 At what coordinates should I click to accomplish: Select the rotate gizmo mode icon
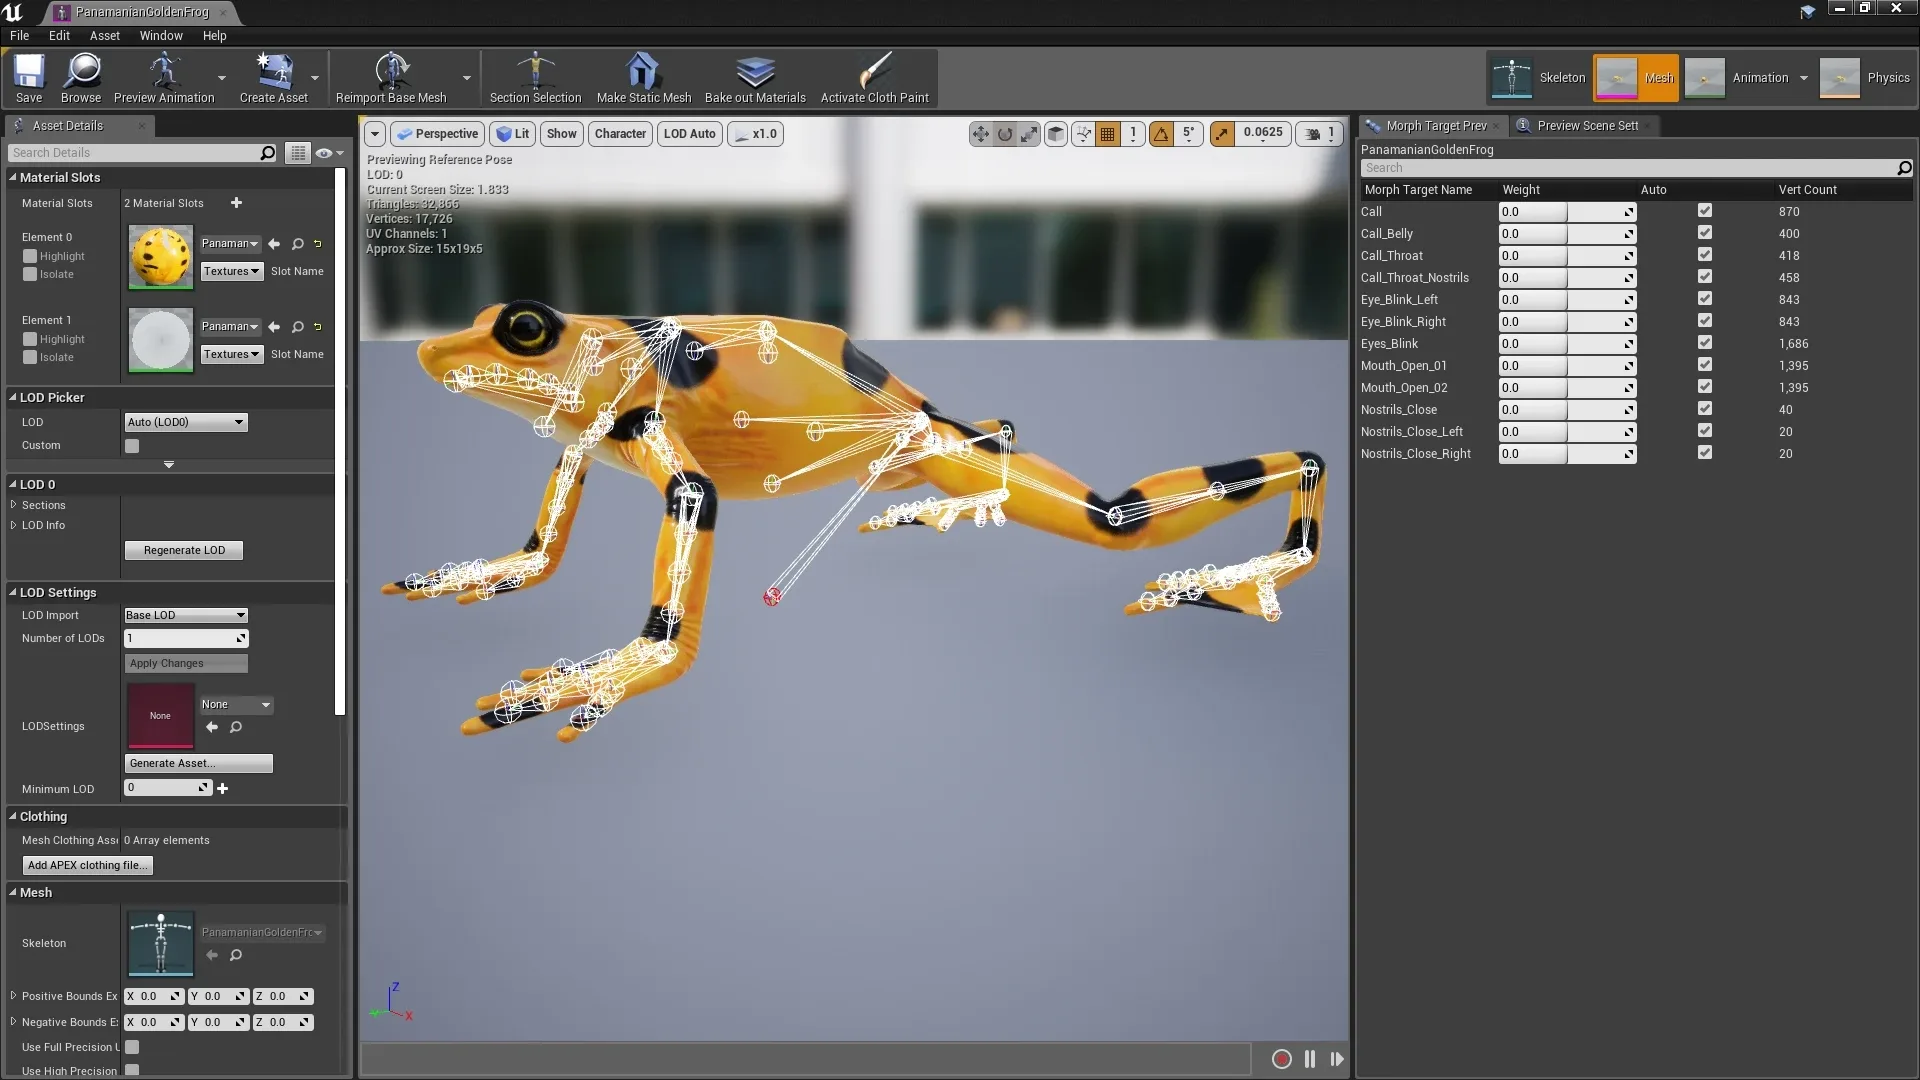(x=1005, y=134)
